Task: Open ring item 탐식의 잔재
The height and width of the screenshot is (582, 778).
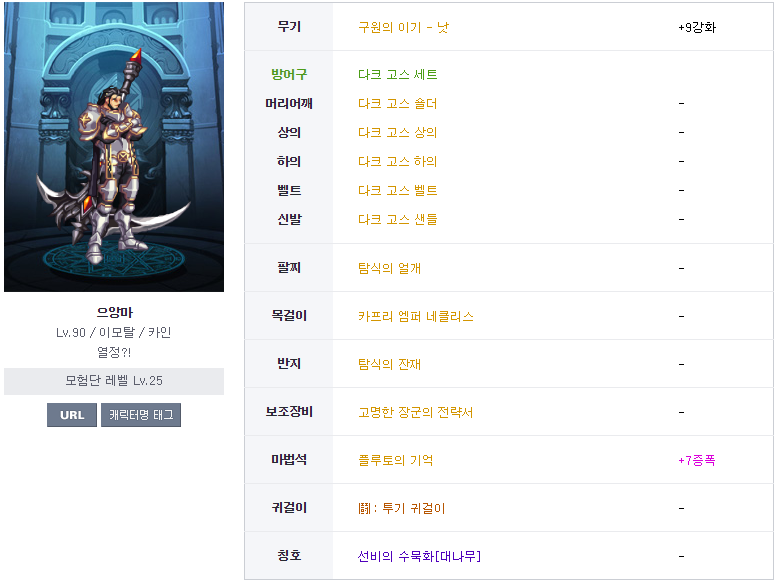Action: pyautogui.click(x=389, y=364)
